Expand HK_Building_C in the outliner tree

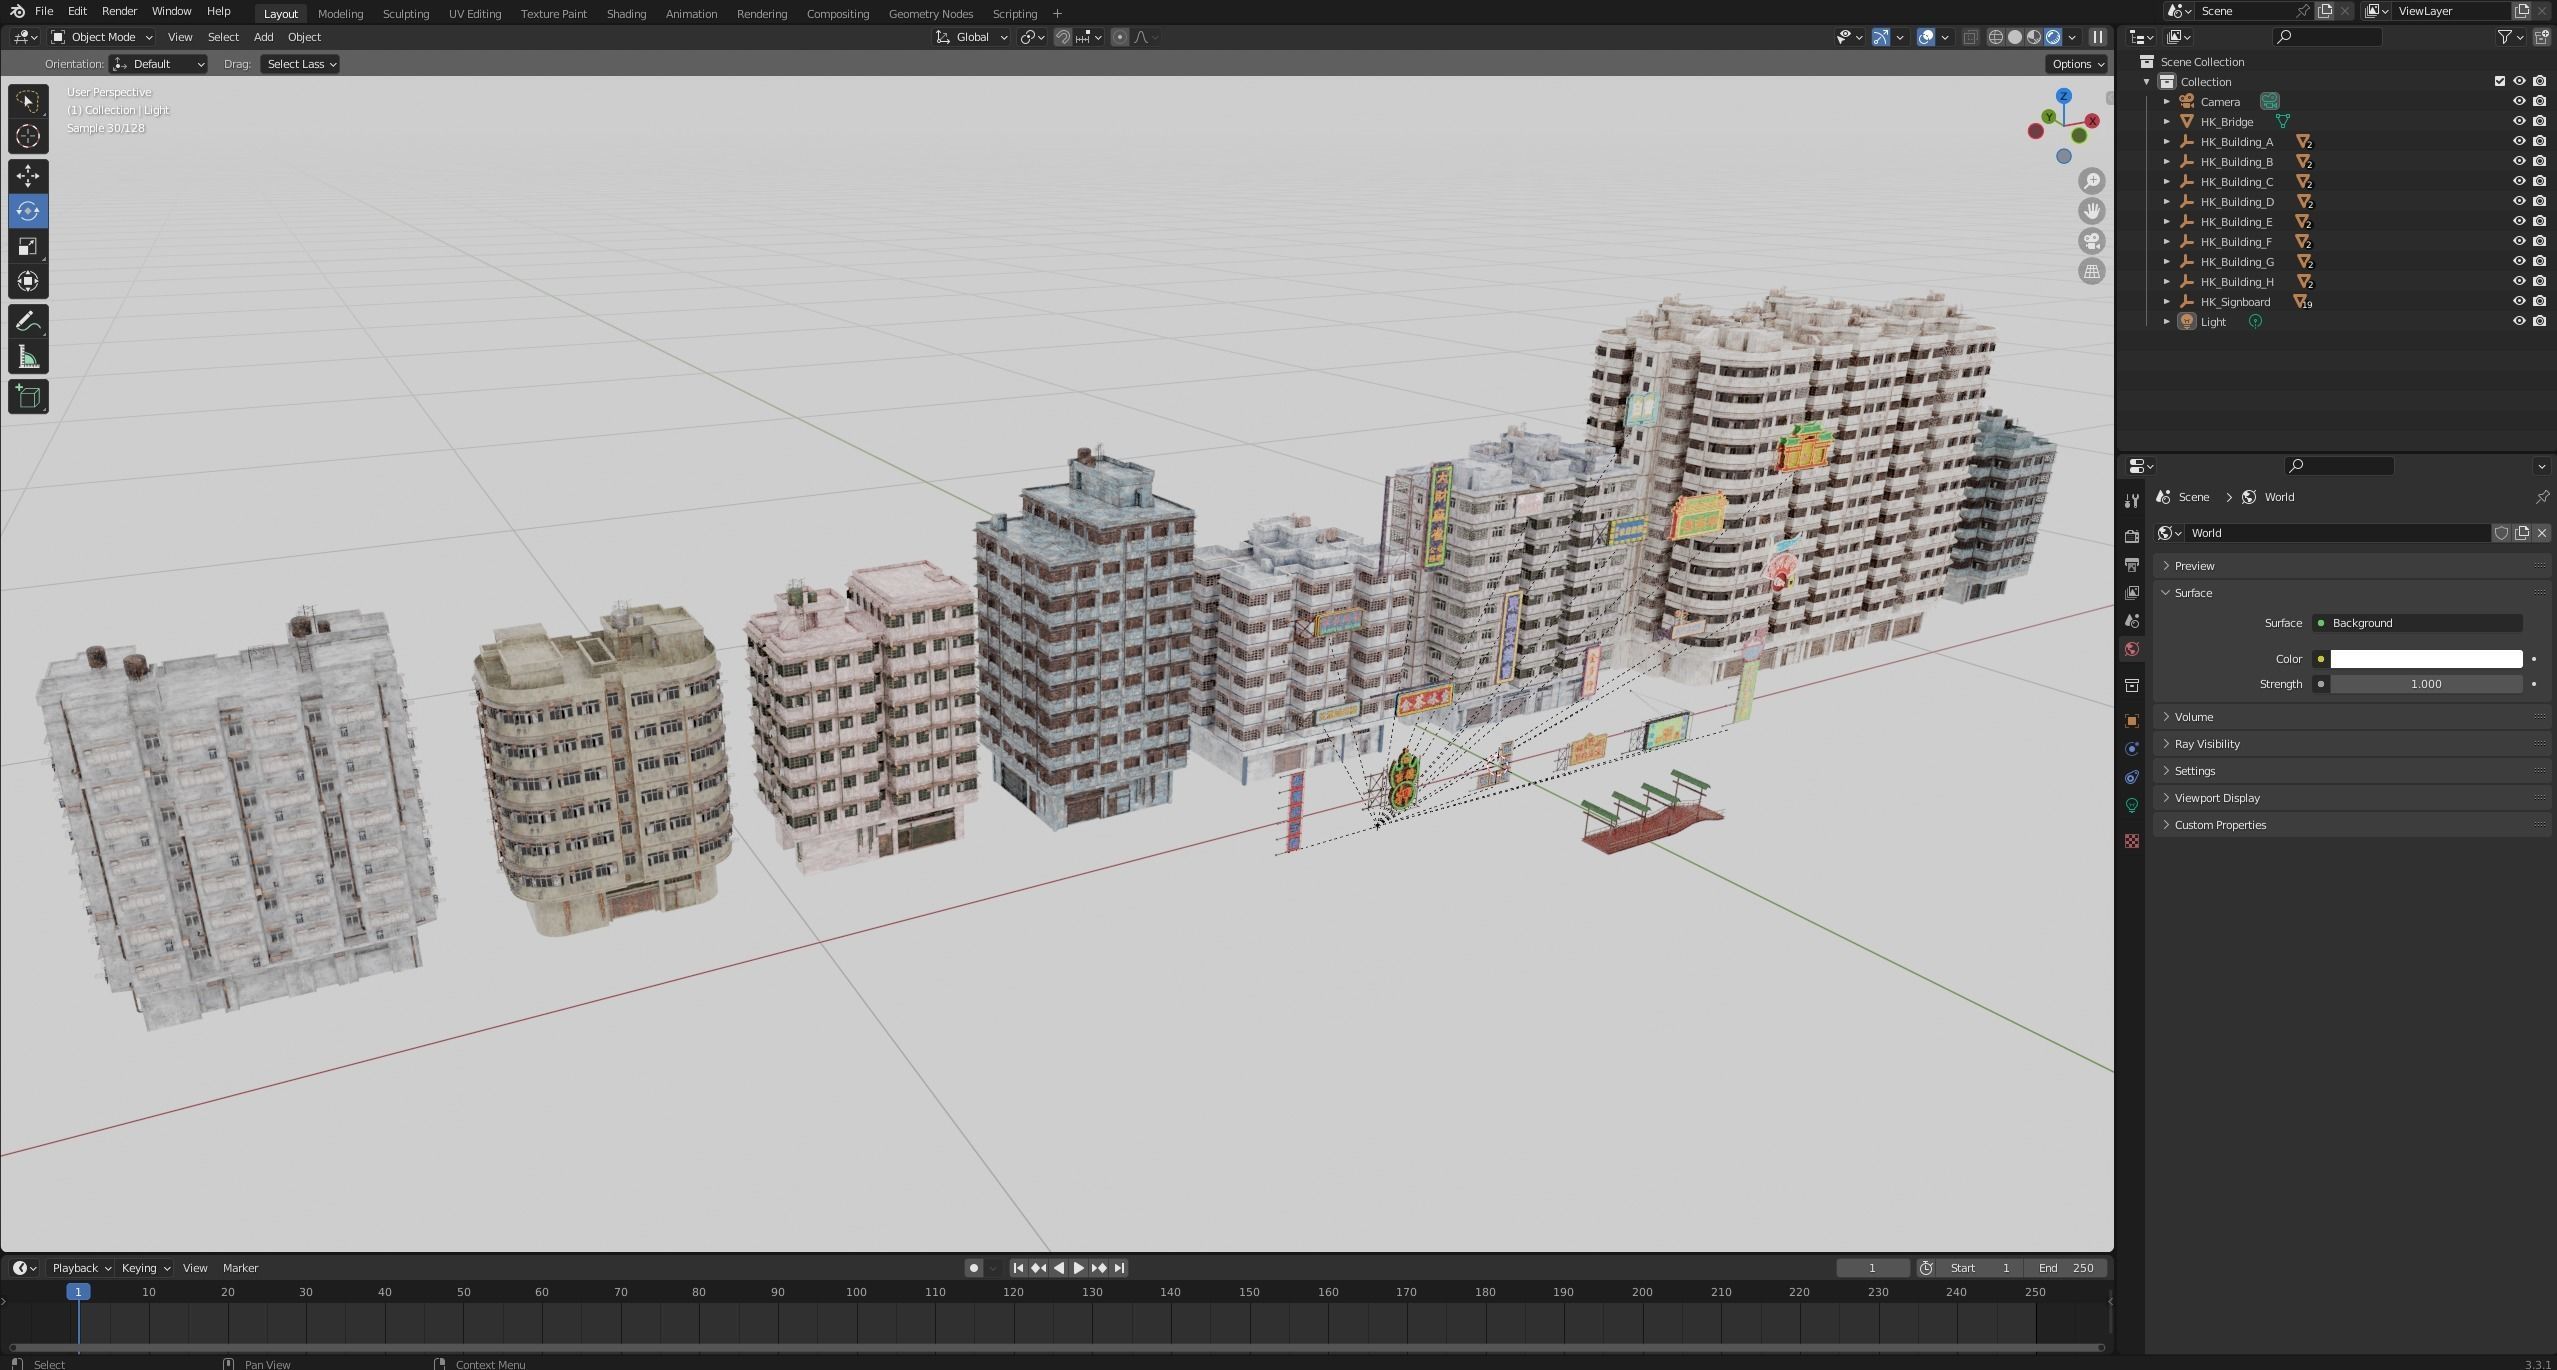pyautogui.click(x=2167, y=181)
